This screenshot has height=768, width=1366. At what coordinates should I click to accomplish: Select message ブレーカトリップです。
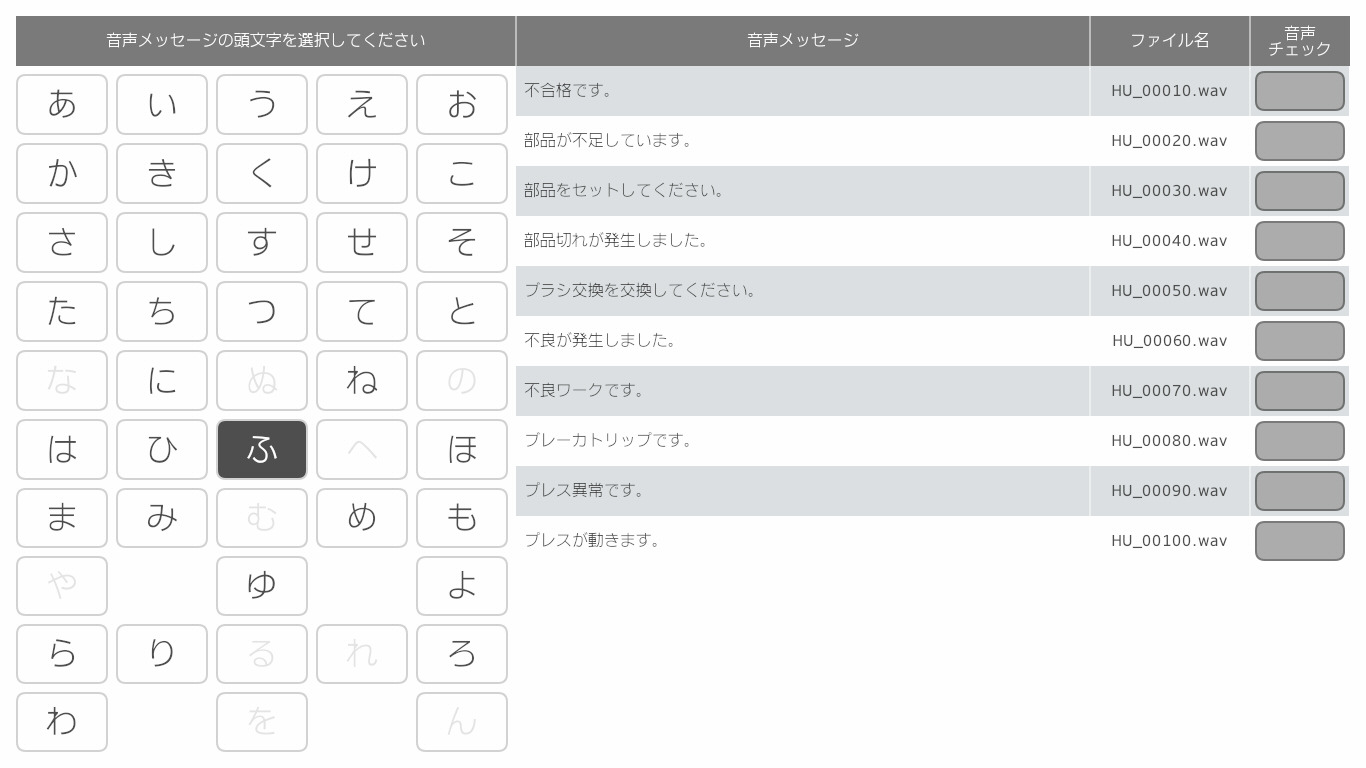pos(803,441)
